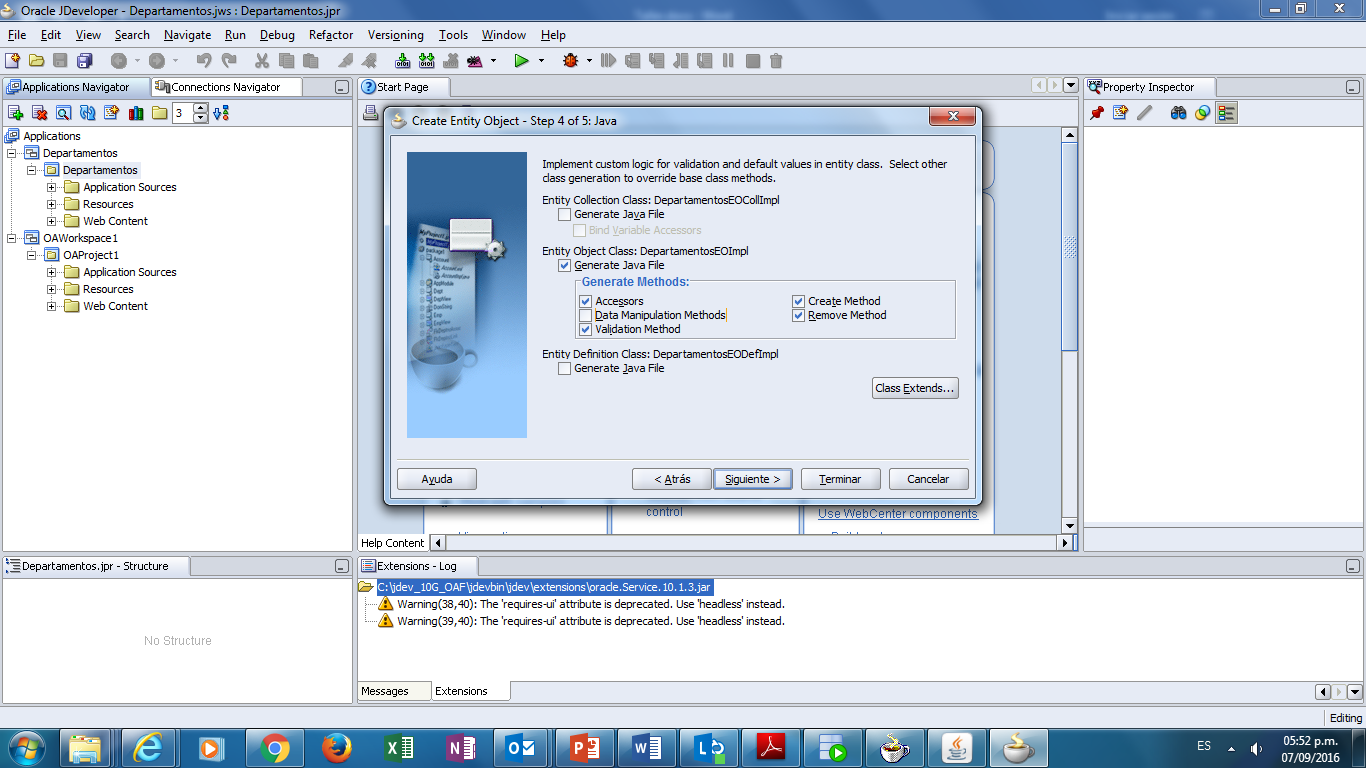Open the Run button dropdown arrow
The height and width of the screenshot is (768, 1366).
click(x=542, y=61)
